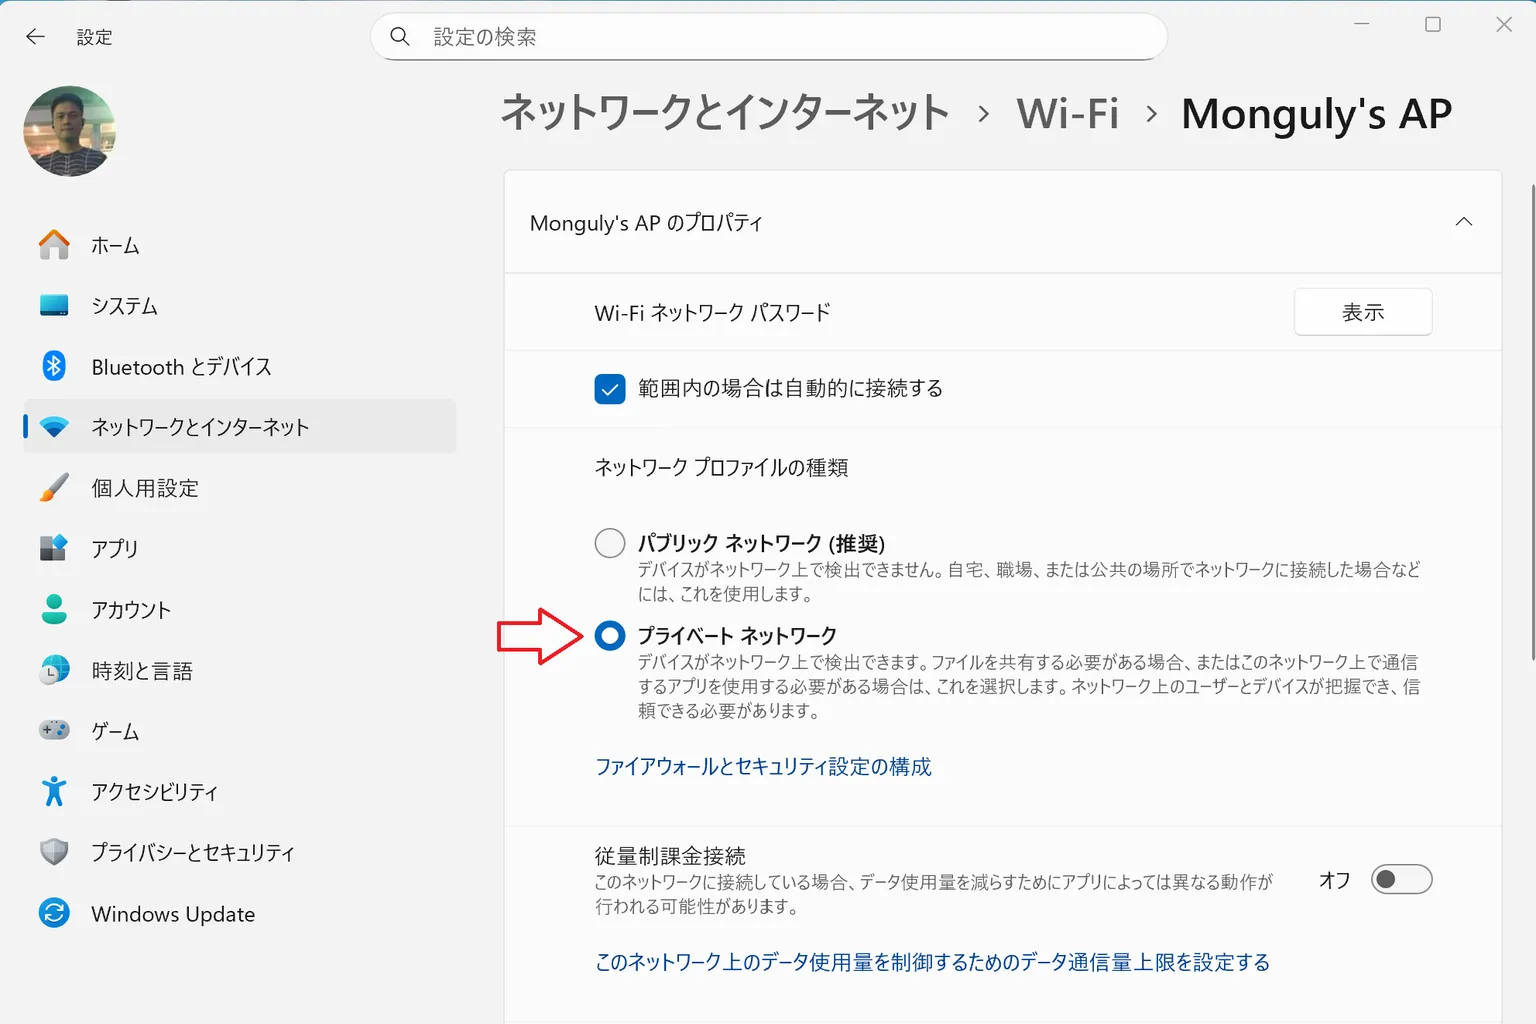Uncheck auto-connect when in range checkbox
This screenshot has height=1024, width=1536.
click(610, 389)
